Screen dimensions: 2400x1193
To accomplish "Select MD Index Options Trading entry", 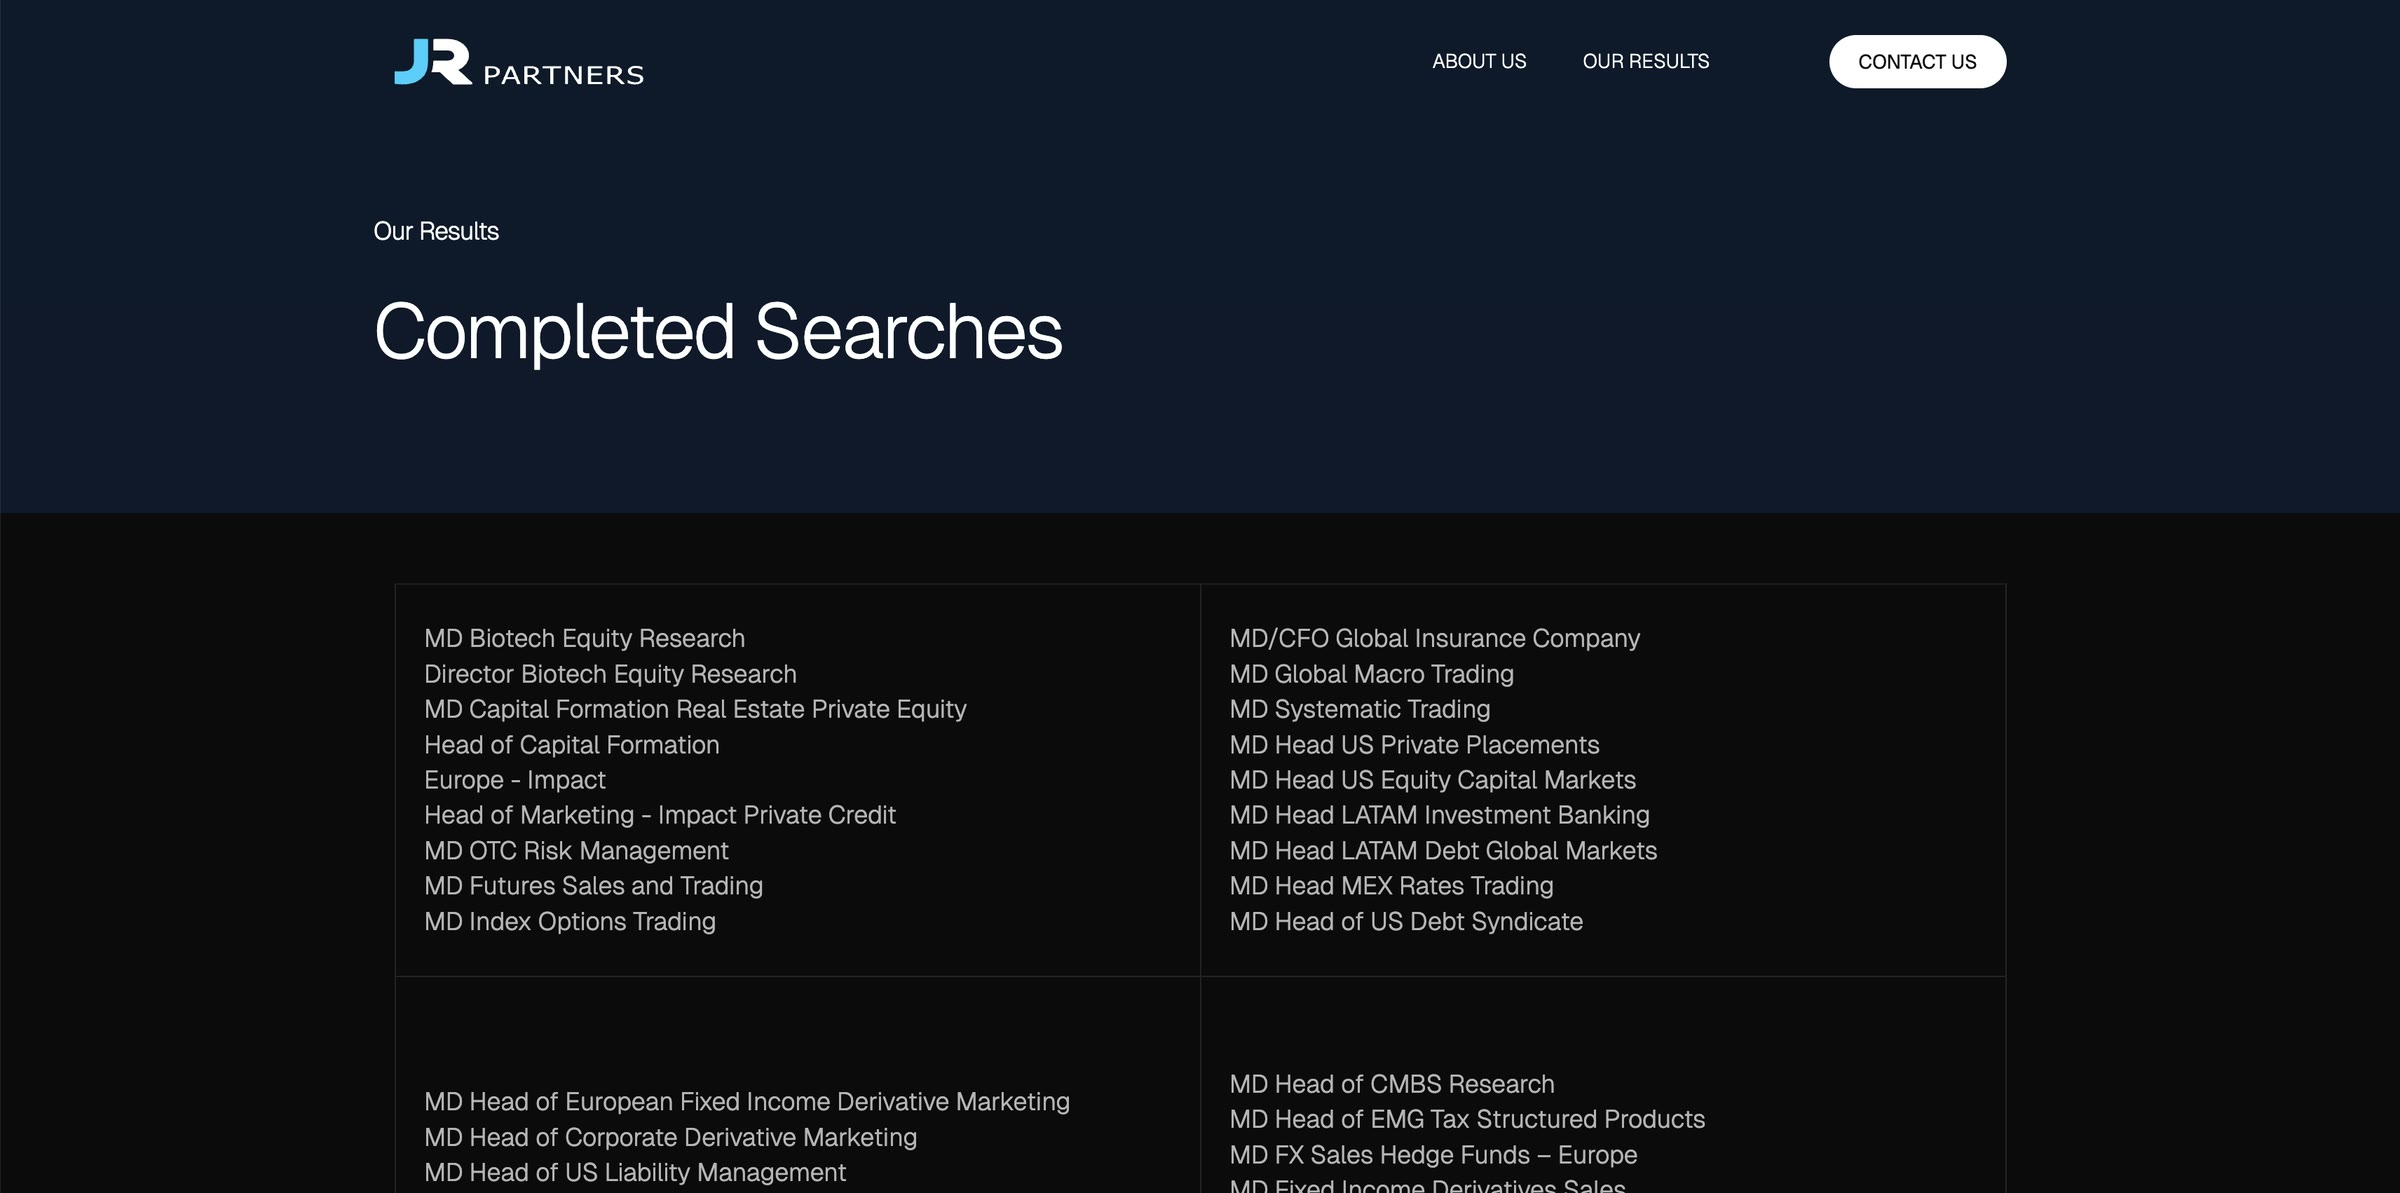I will [569, 922].
